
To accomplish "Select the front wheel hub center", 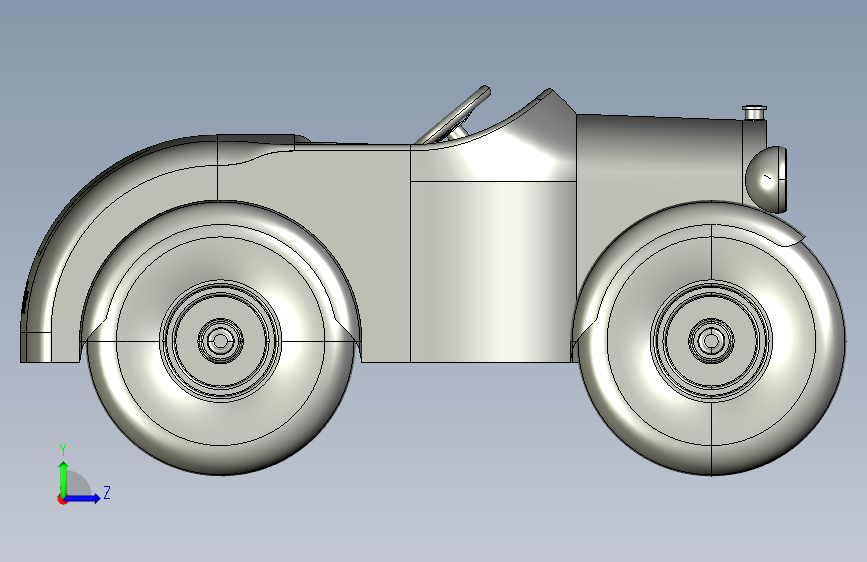I will coord(711,341).
